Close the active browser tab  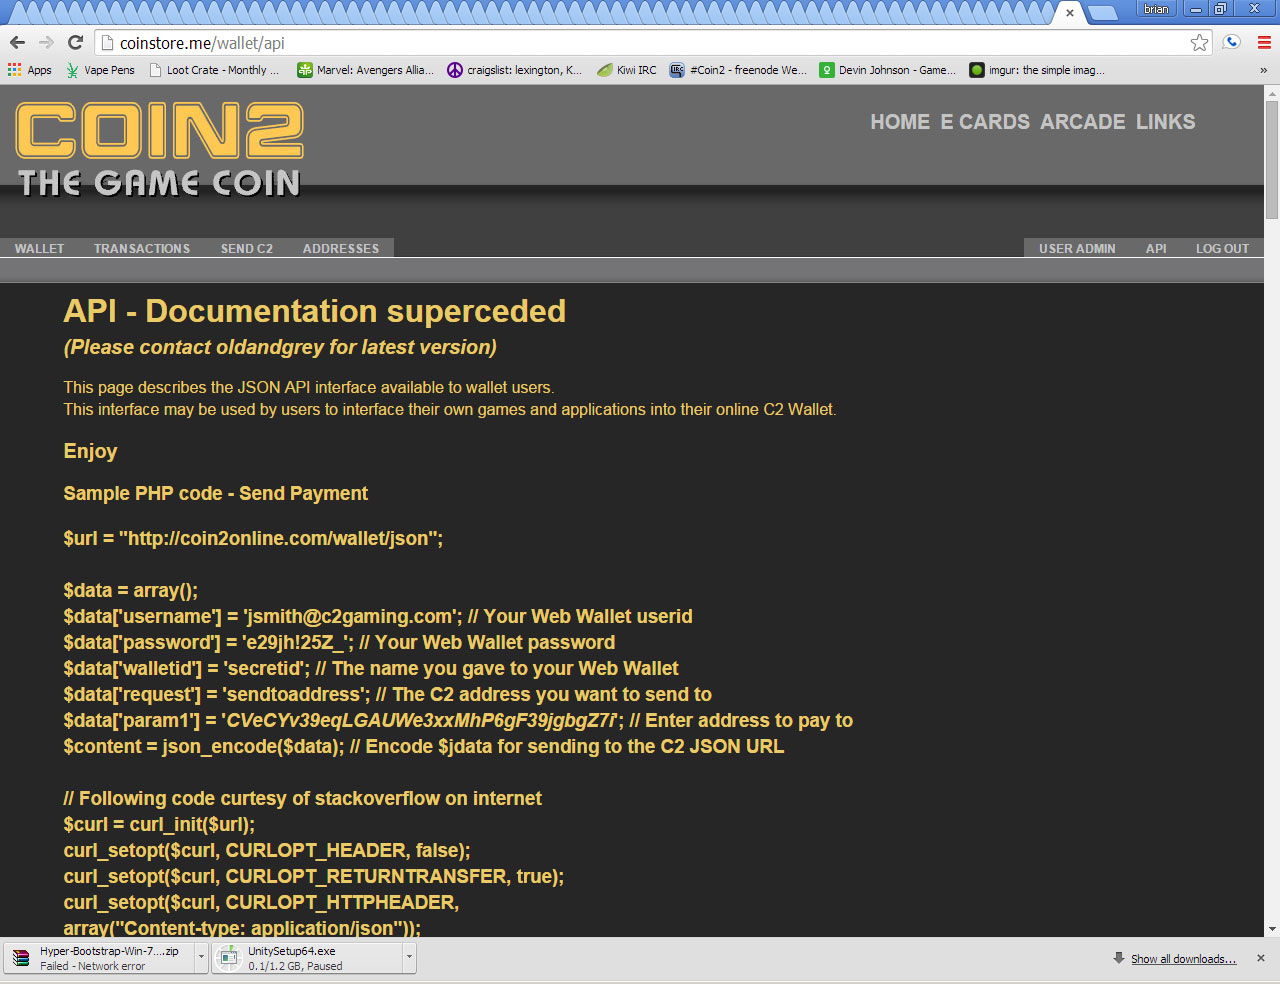[x=1069, y=13]
